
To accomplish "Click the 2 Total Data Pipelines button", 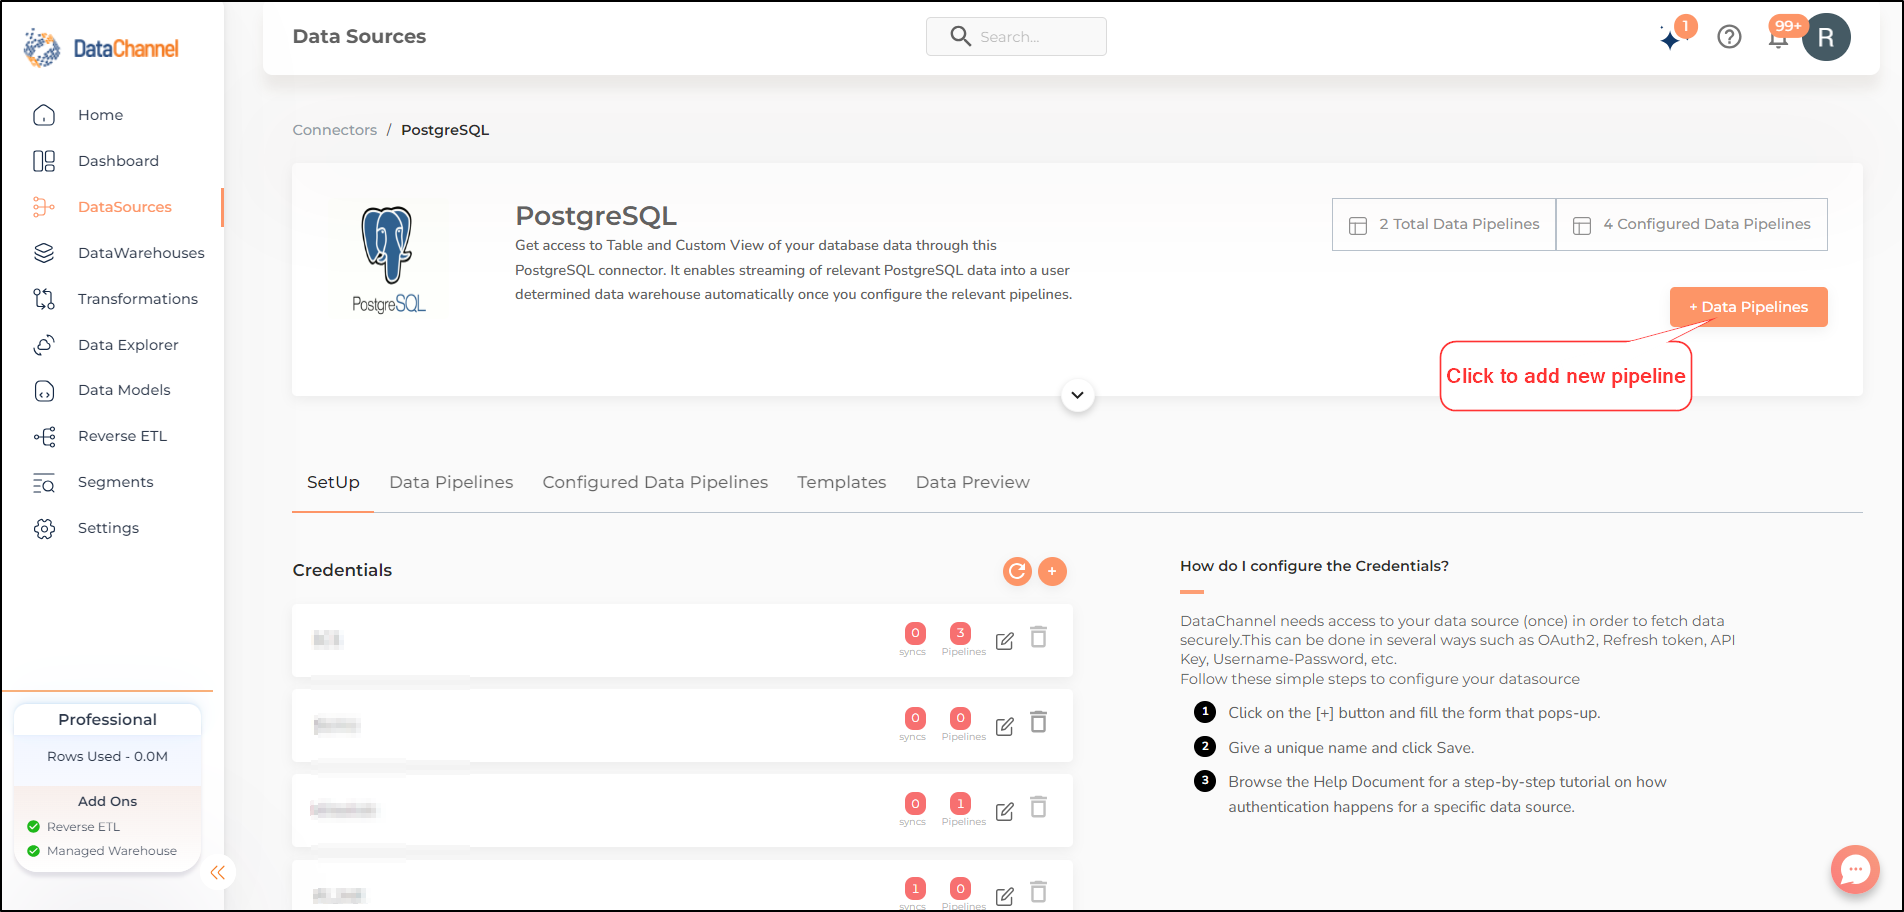I will click(1444, 224).
